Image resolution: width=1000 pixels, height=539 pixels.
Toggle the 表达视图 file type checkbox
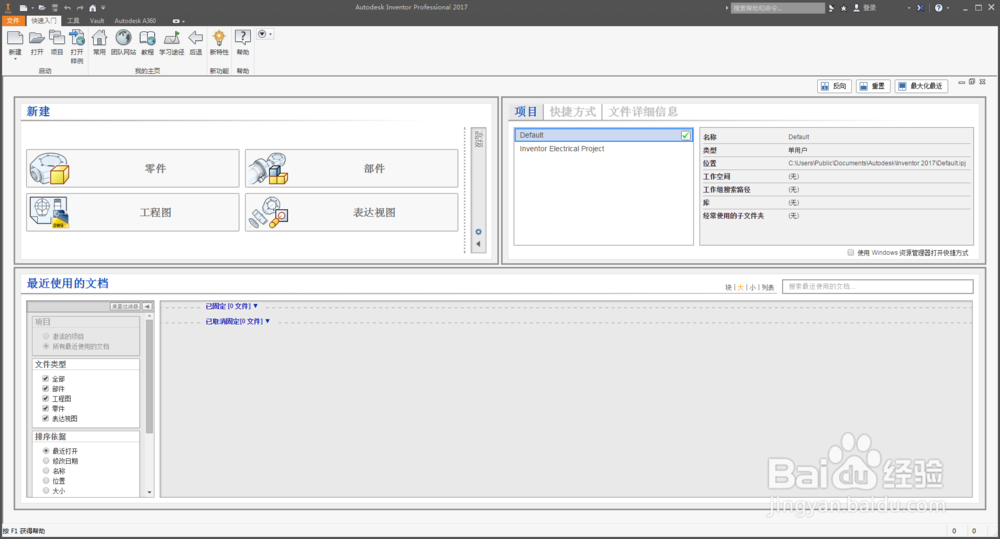pyautogui.click(x=45, y=418)
